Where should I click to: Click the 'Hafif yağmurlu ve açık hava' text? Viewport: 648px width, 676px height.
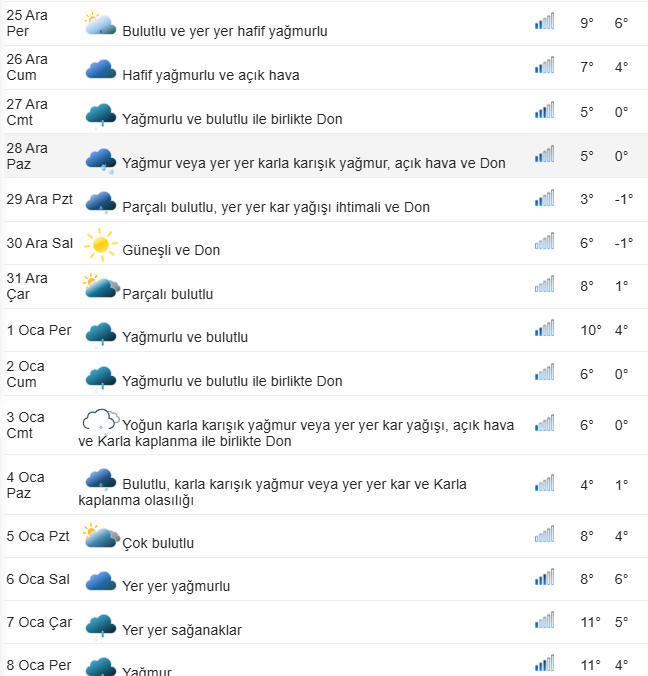click(211, 75)
